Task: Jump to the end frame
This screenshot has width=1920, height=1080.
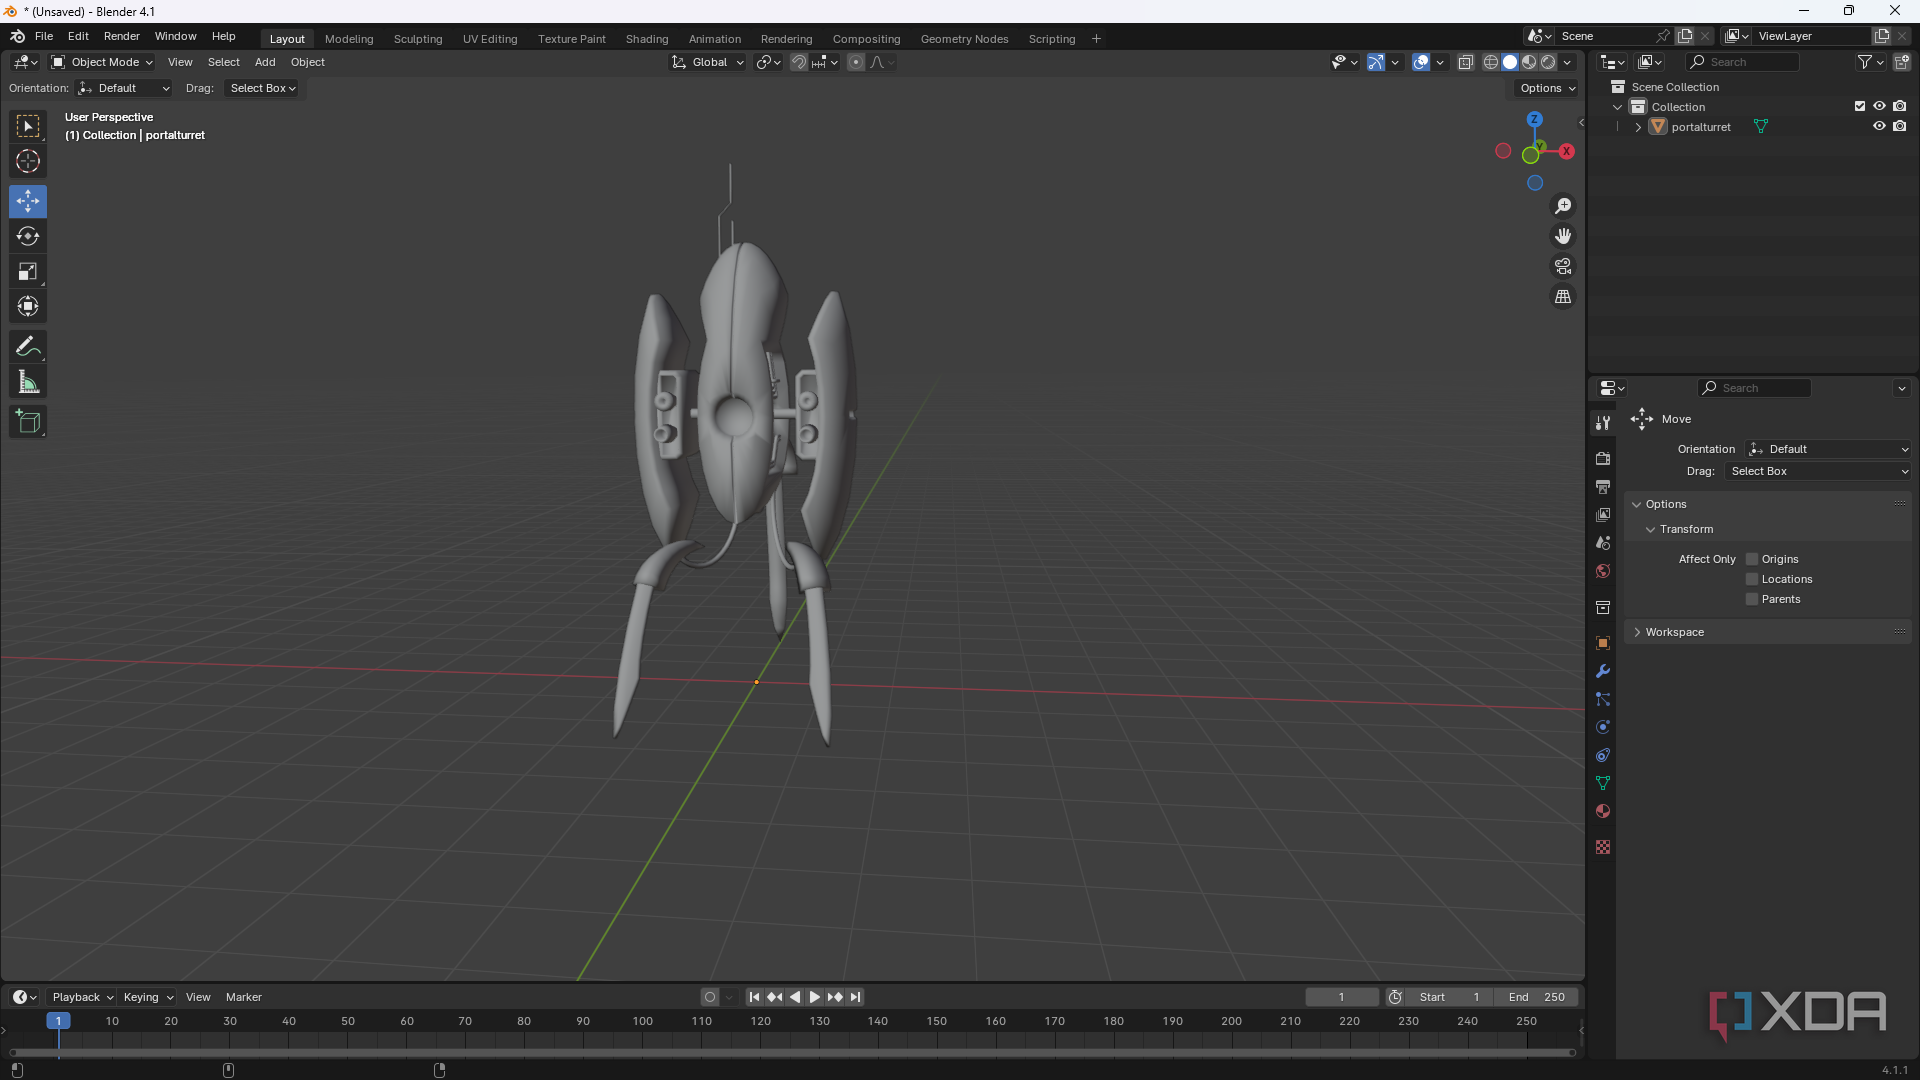Action: click(x=855, y=997)
